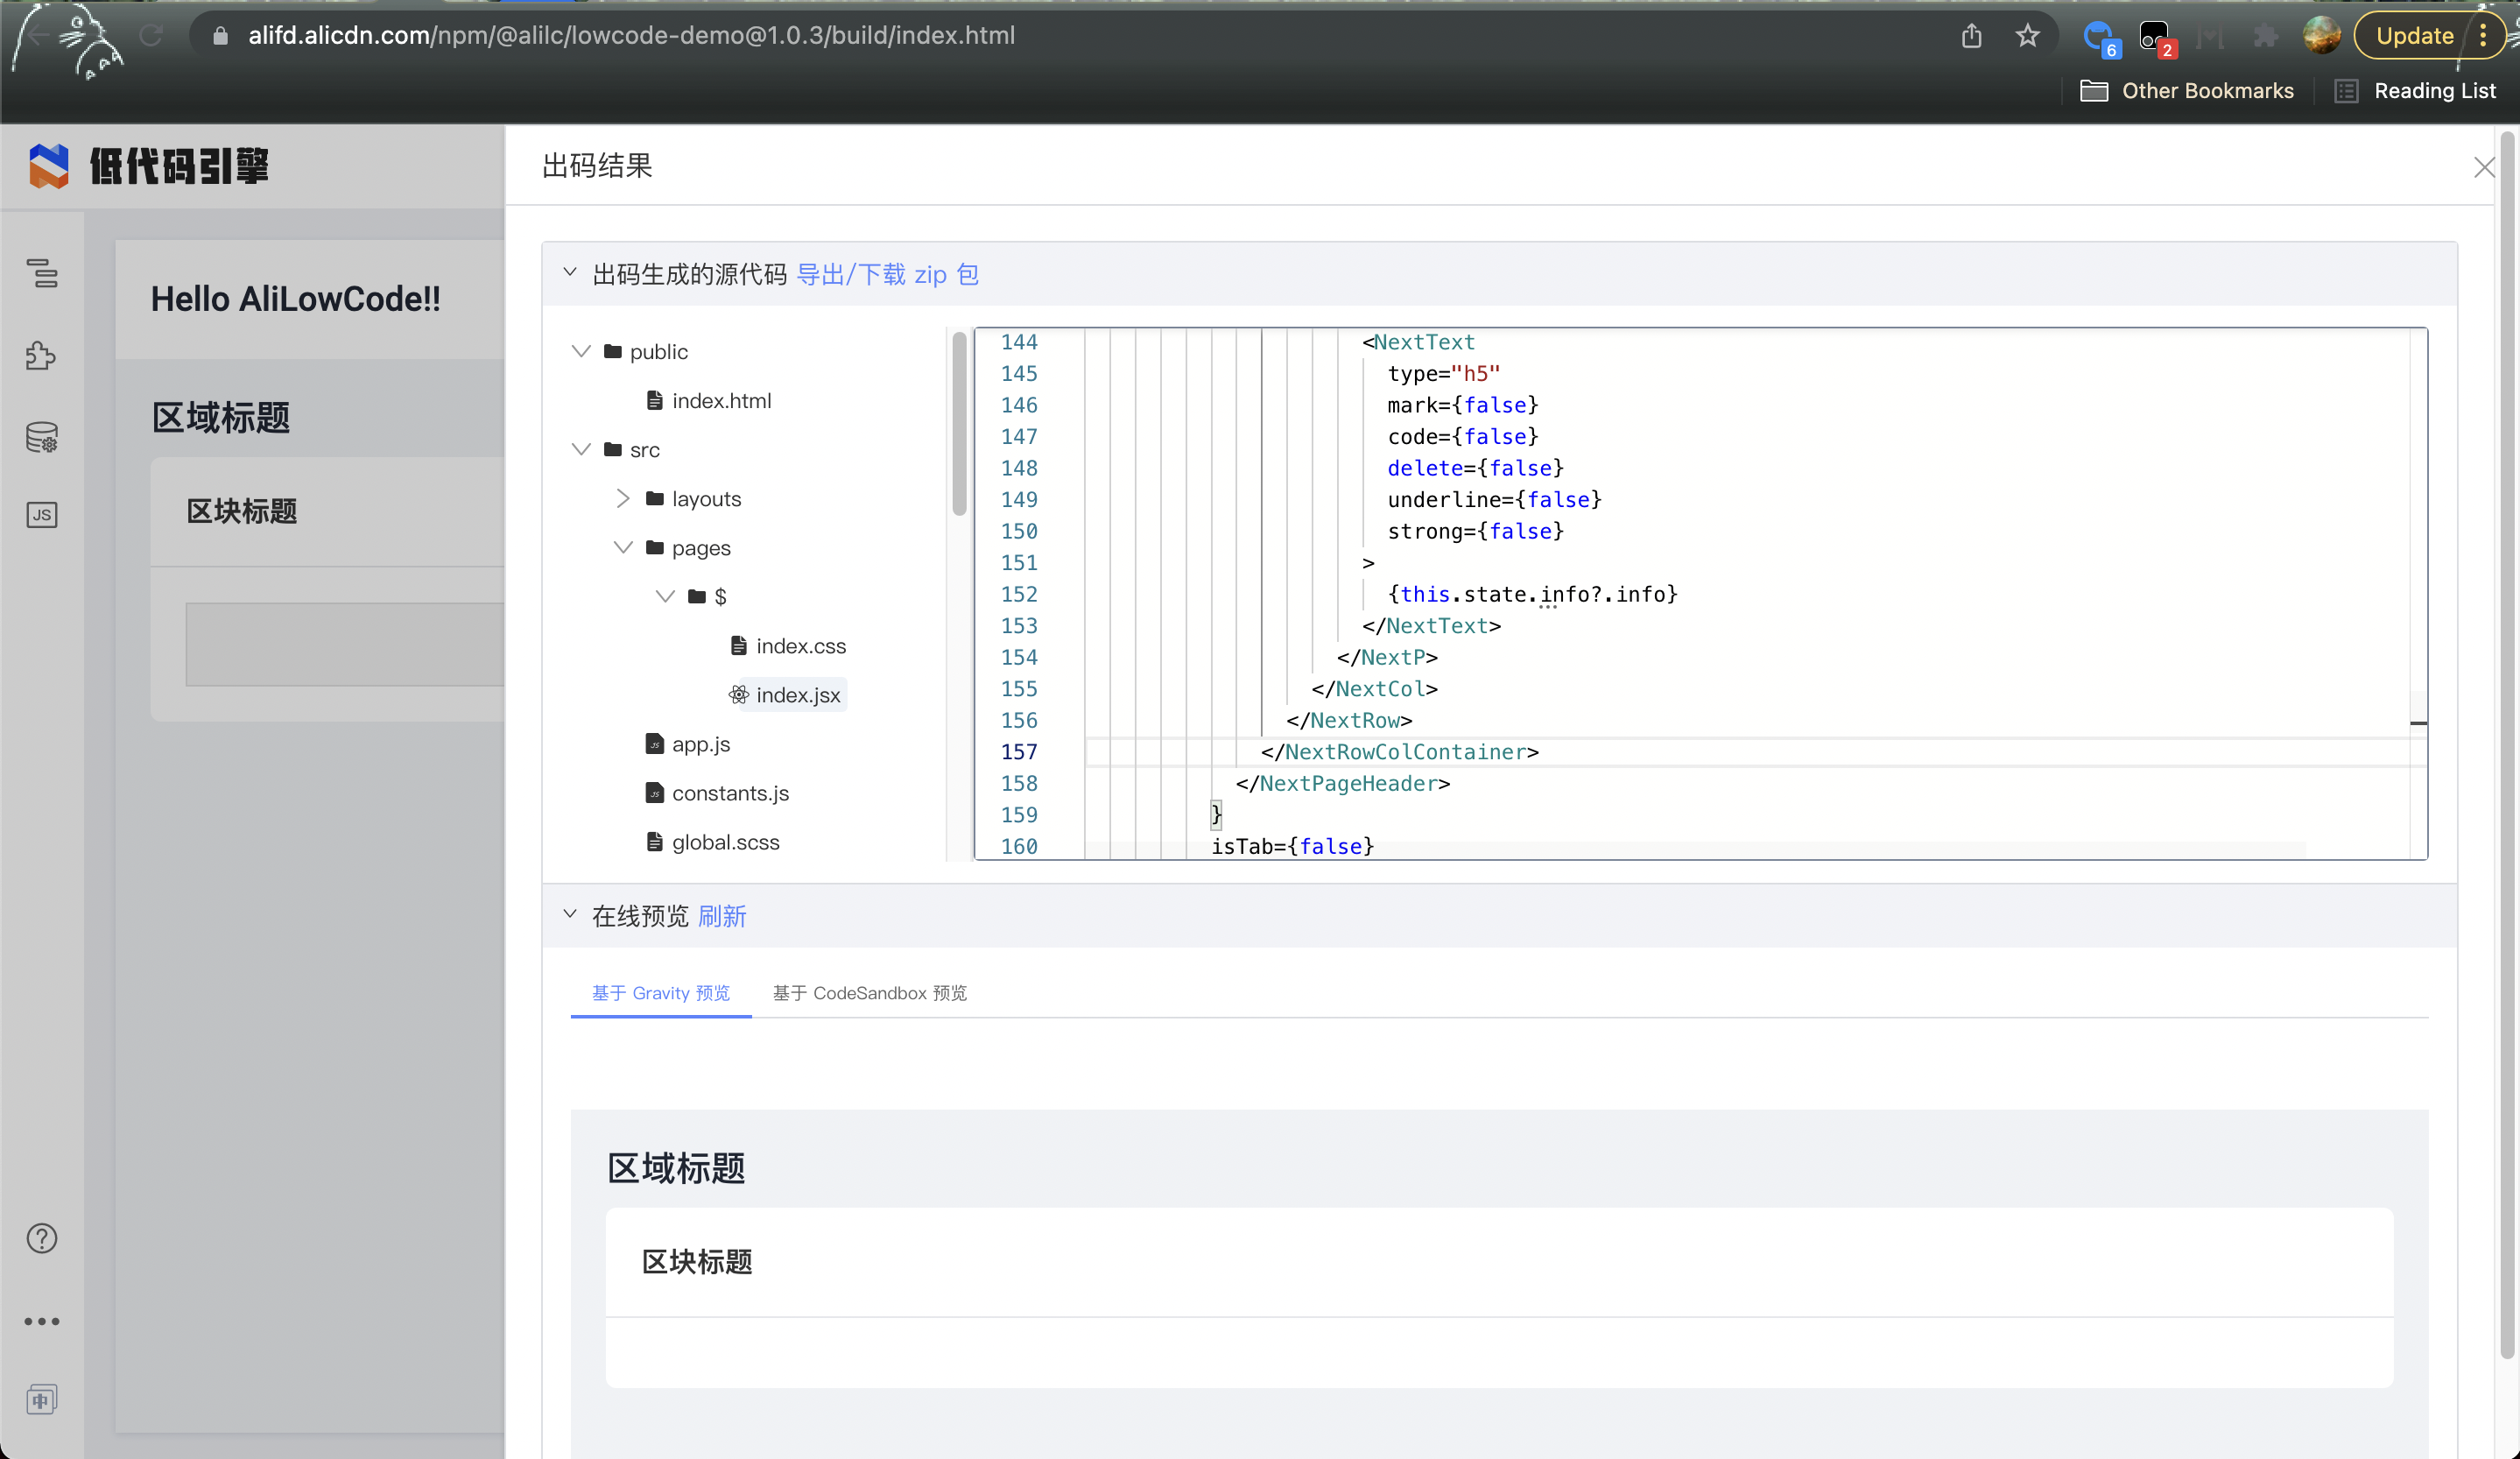2520x1459 pixels.
Task: Collapse the 在线预览 section
Action: point(570,914)
